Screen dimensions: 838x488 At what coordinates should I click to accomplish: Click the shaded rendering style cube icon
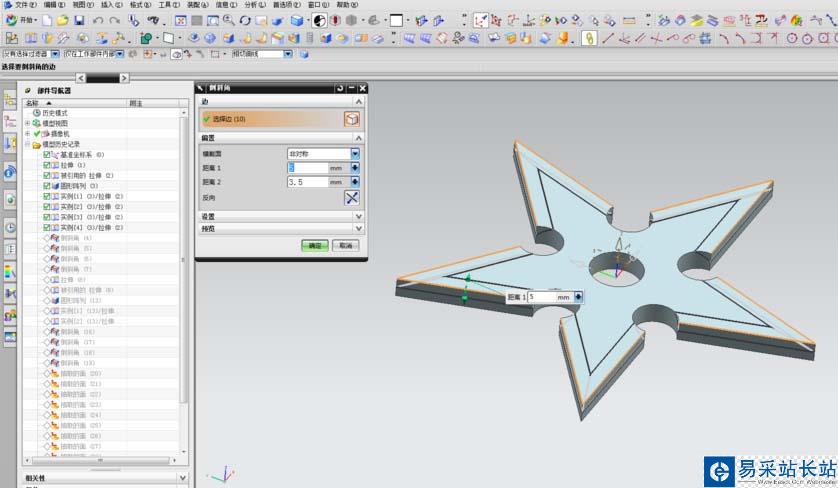297,20
